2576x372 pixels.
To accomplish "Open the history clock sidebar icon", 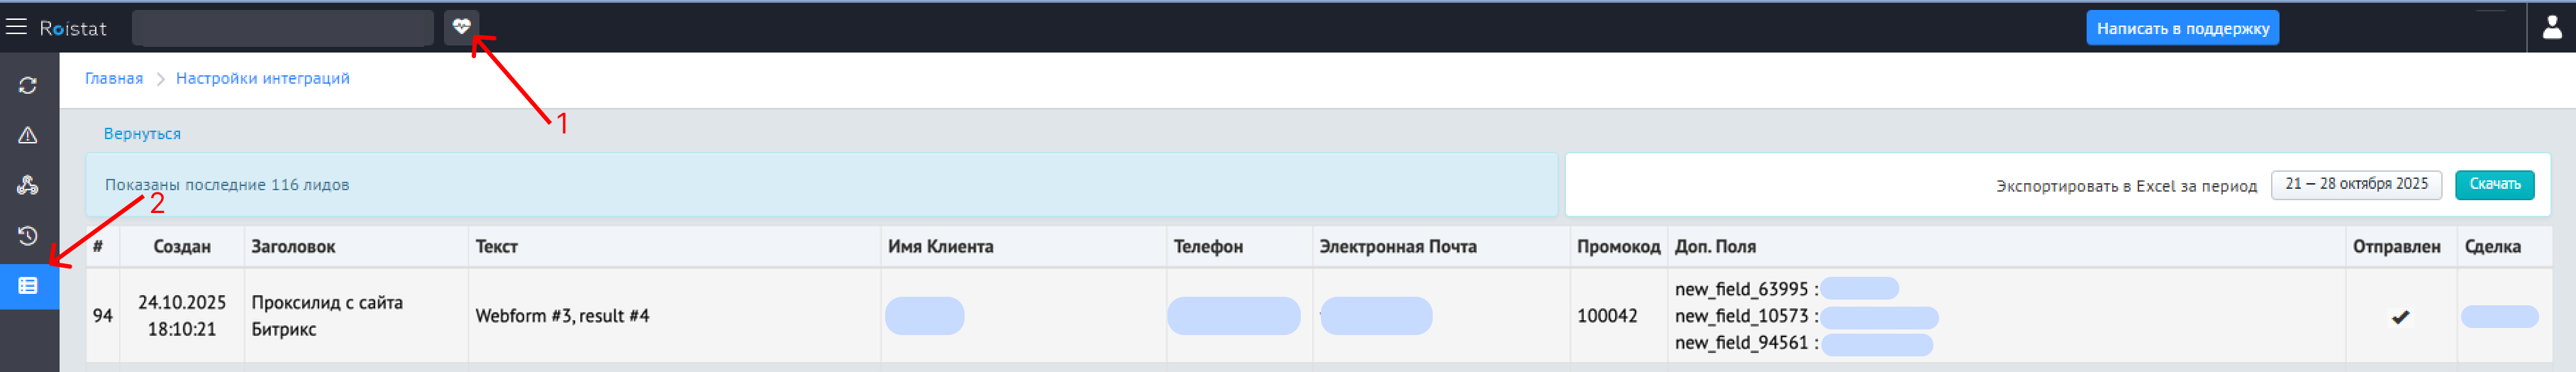I will 28,235.
